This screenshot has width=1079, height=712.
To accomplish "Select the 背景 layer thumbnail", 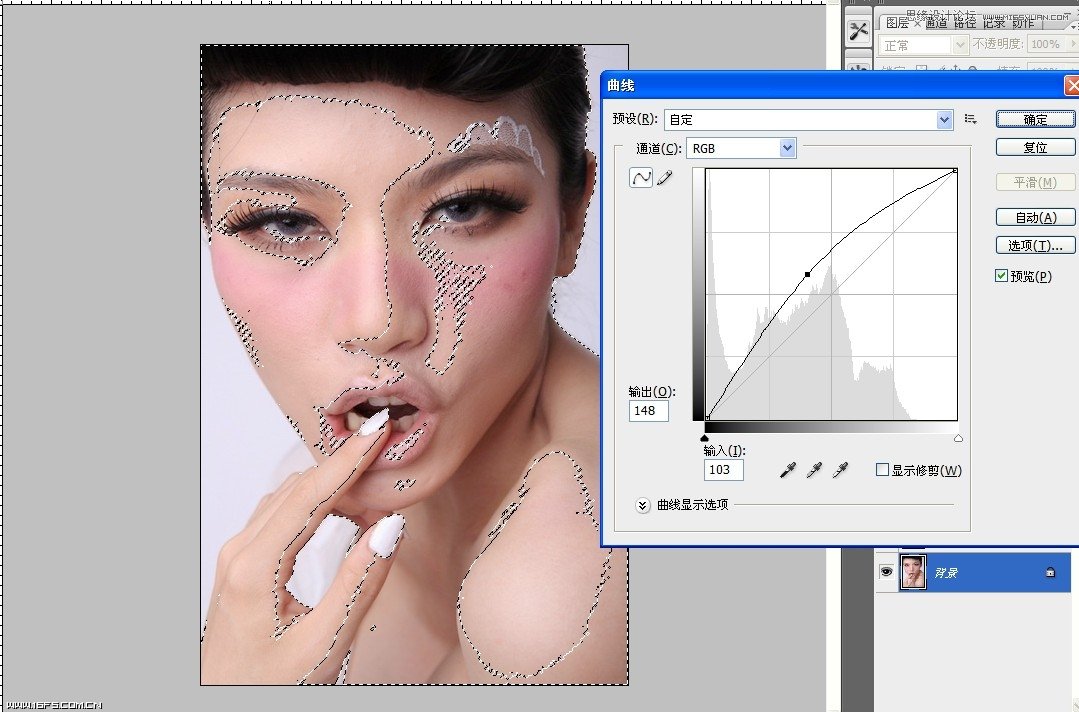I will point(912,572).
